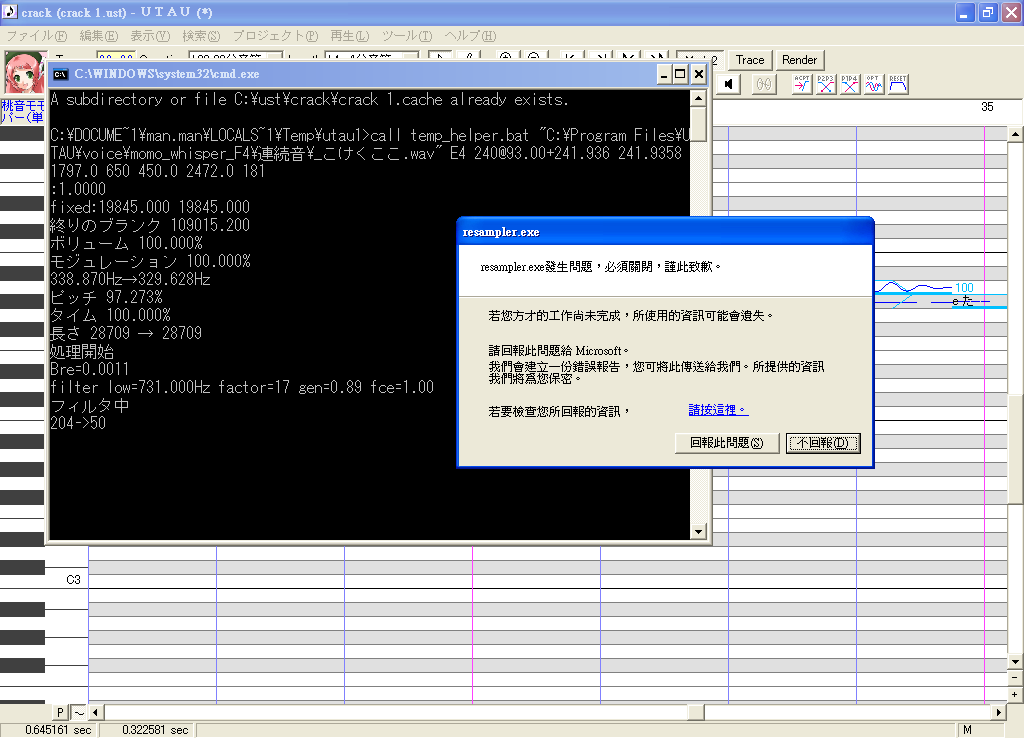Toggle the P pitch display button
The width and height of the screenshot is (1024, 738).
(59, 712)
